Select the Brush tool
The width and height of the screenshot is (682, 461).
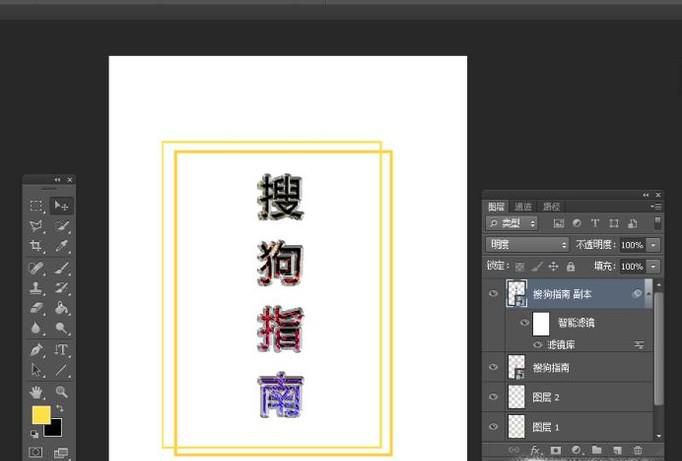[61, 267]
